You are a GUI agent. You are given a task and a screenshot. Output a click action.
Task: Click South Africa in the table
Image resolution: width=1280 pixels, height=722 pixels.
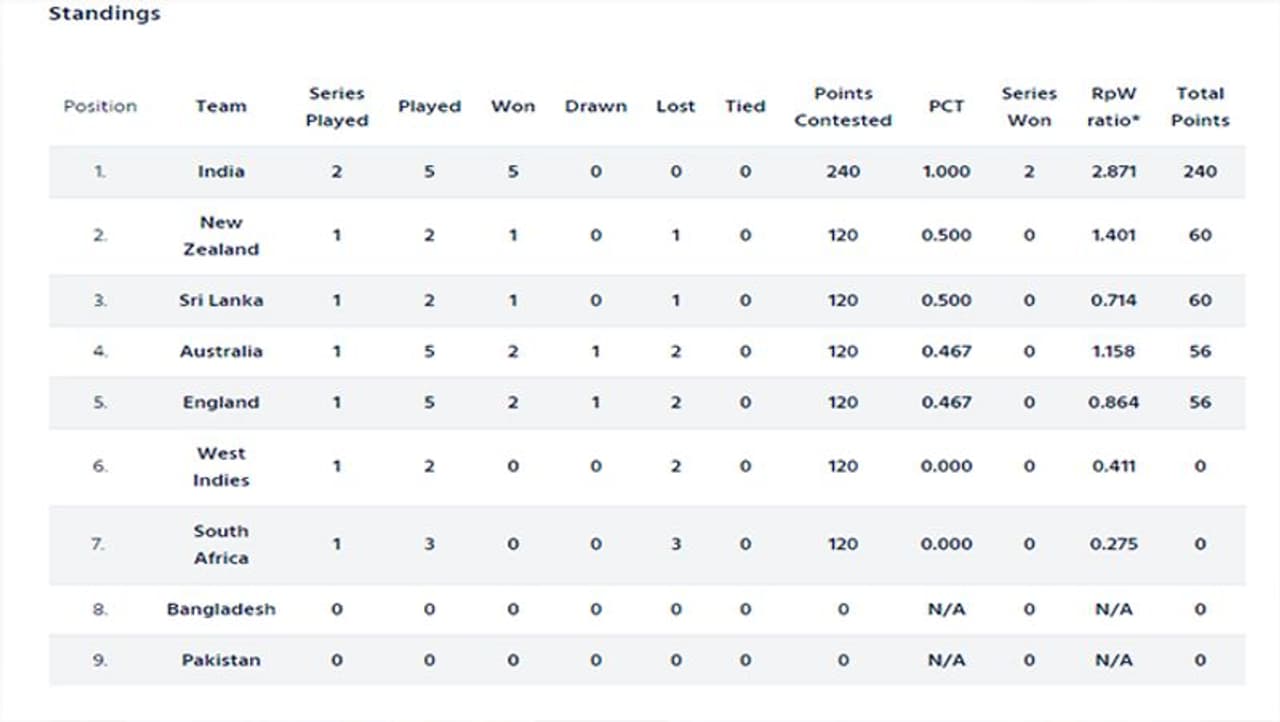[x=221, y=545]
